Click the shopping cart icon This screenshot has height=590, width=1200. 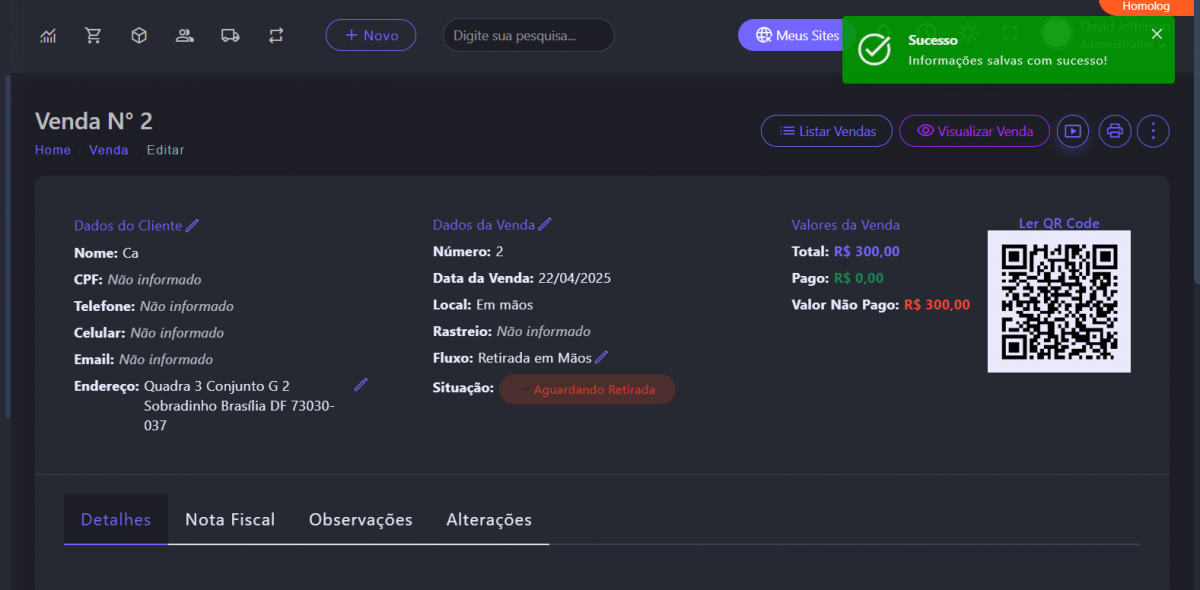[94, 36]
